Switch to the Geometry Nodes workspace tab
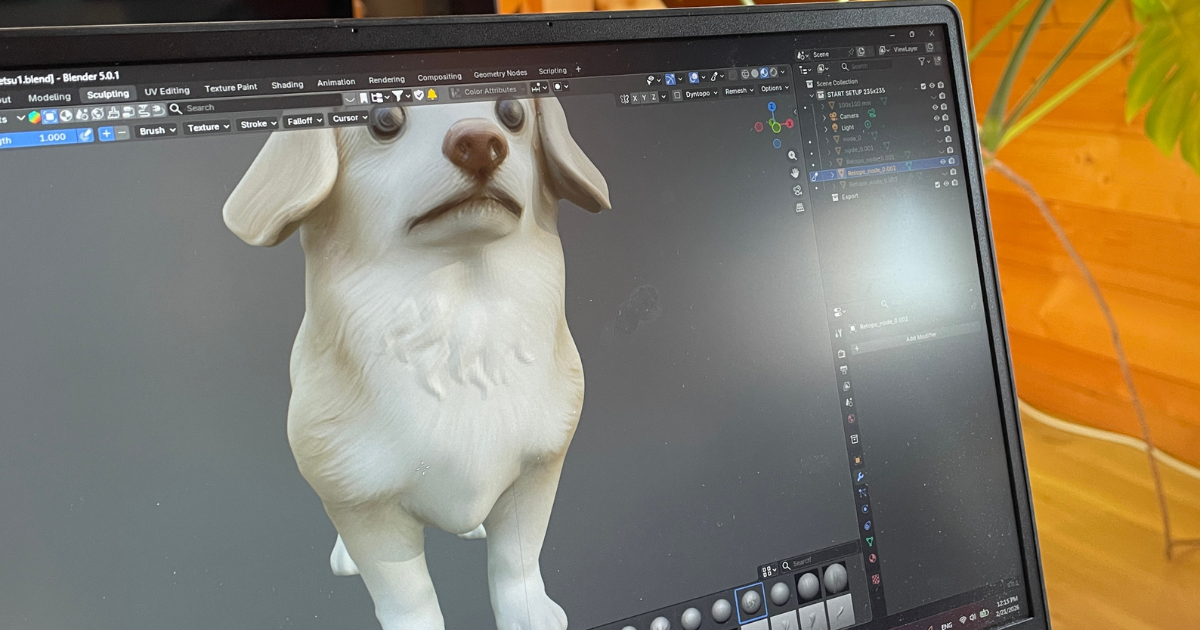This screenshot has height=630, width=1200. pos(500,73)
